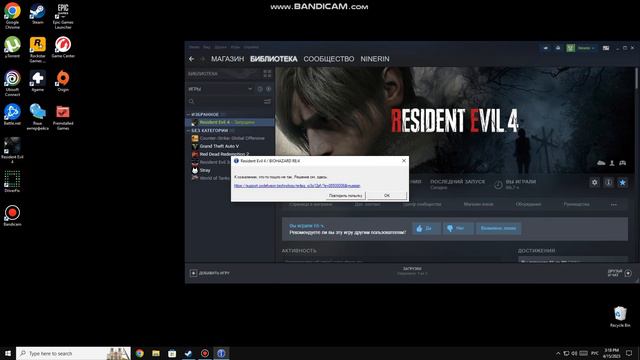Open Rockstar Games Launcher desktop icon
640x360 pixels.
pyautogui.click(x=38, y=49)
